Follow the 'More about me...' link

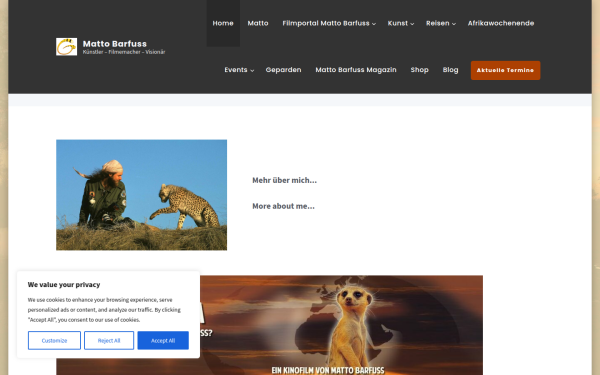[x=284, y=206]
